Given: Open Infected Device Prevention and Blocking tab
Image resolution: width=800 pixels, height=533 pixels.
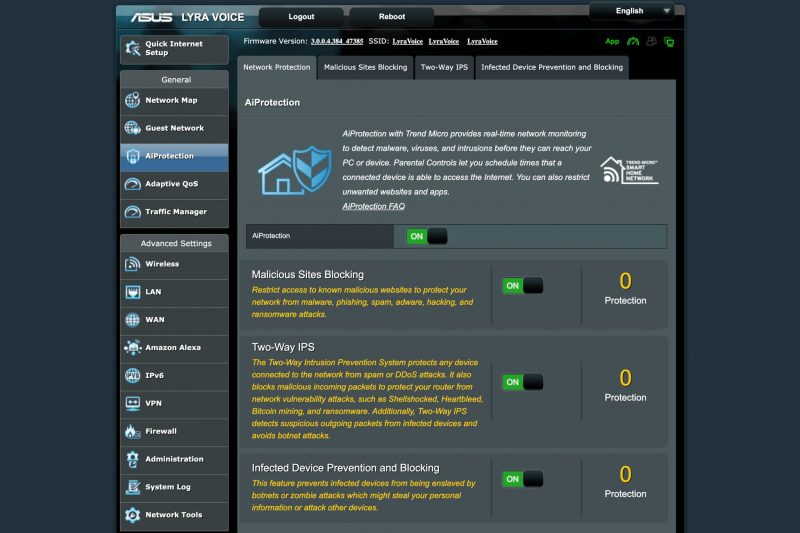Looking at the screenshot, I should pyautogui.click(x=552, y=68).
